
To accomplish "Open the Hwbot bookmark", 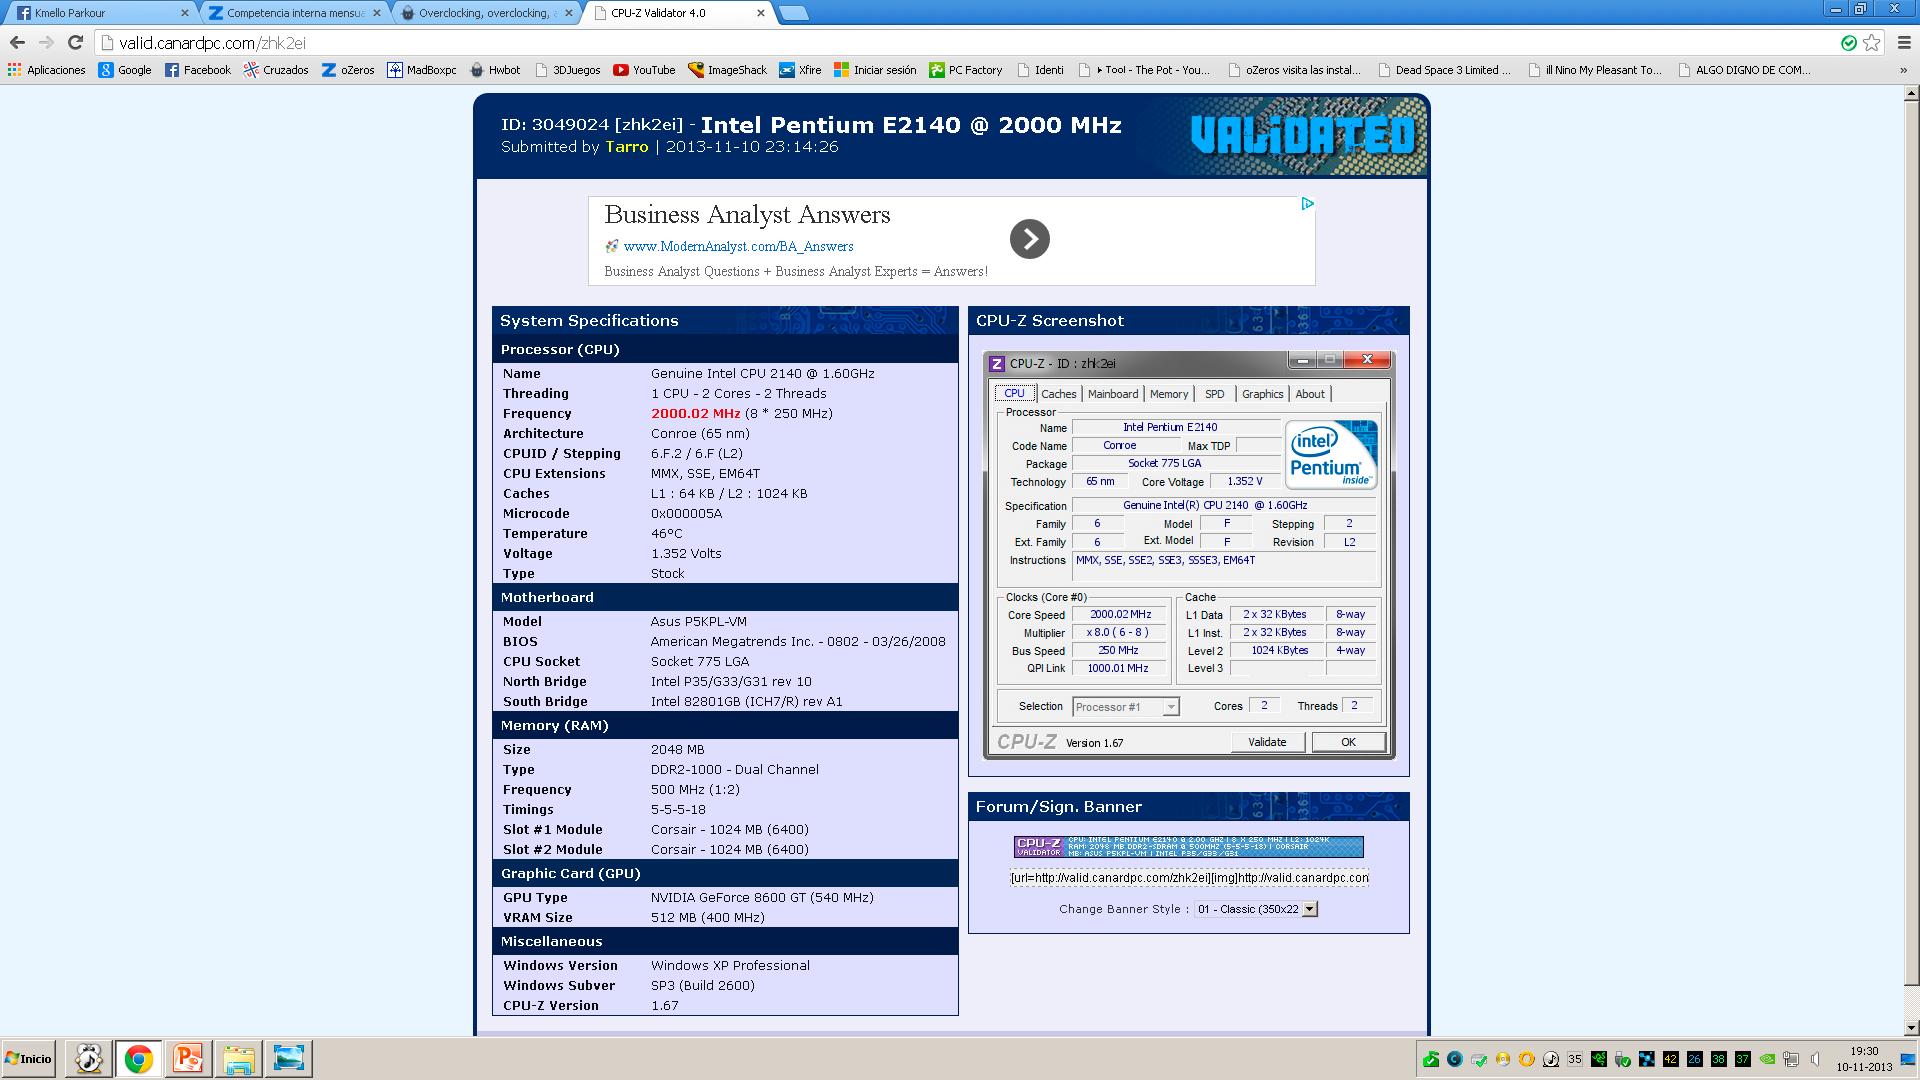I will (x=495, y=70).
